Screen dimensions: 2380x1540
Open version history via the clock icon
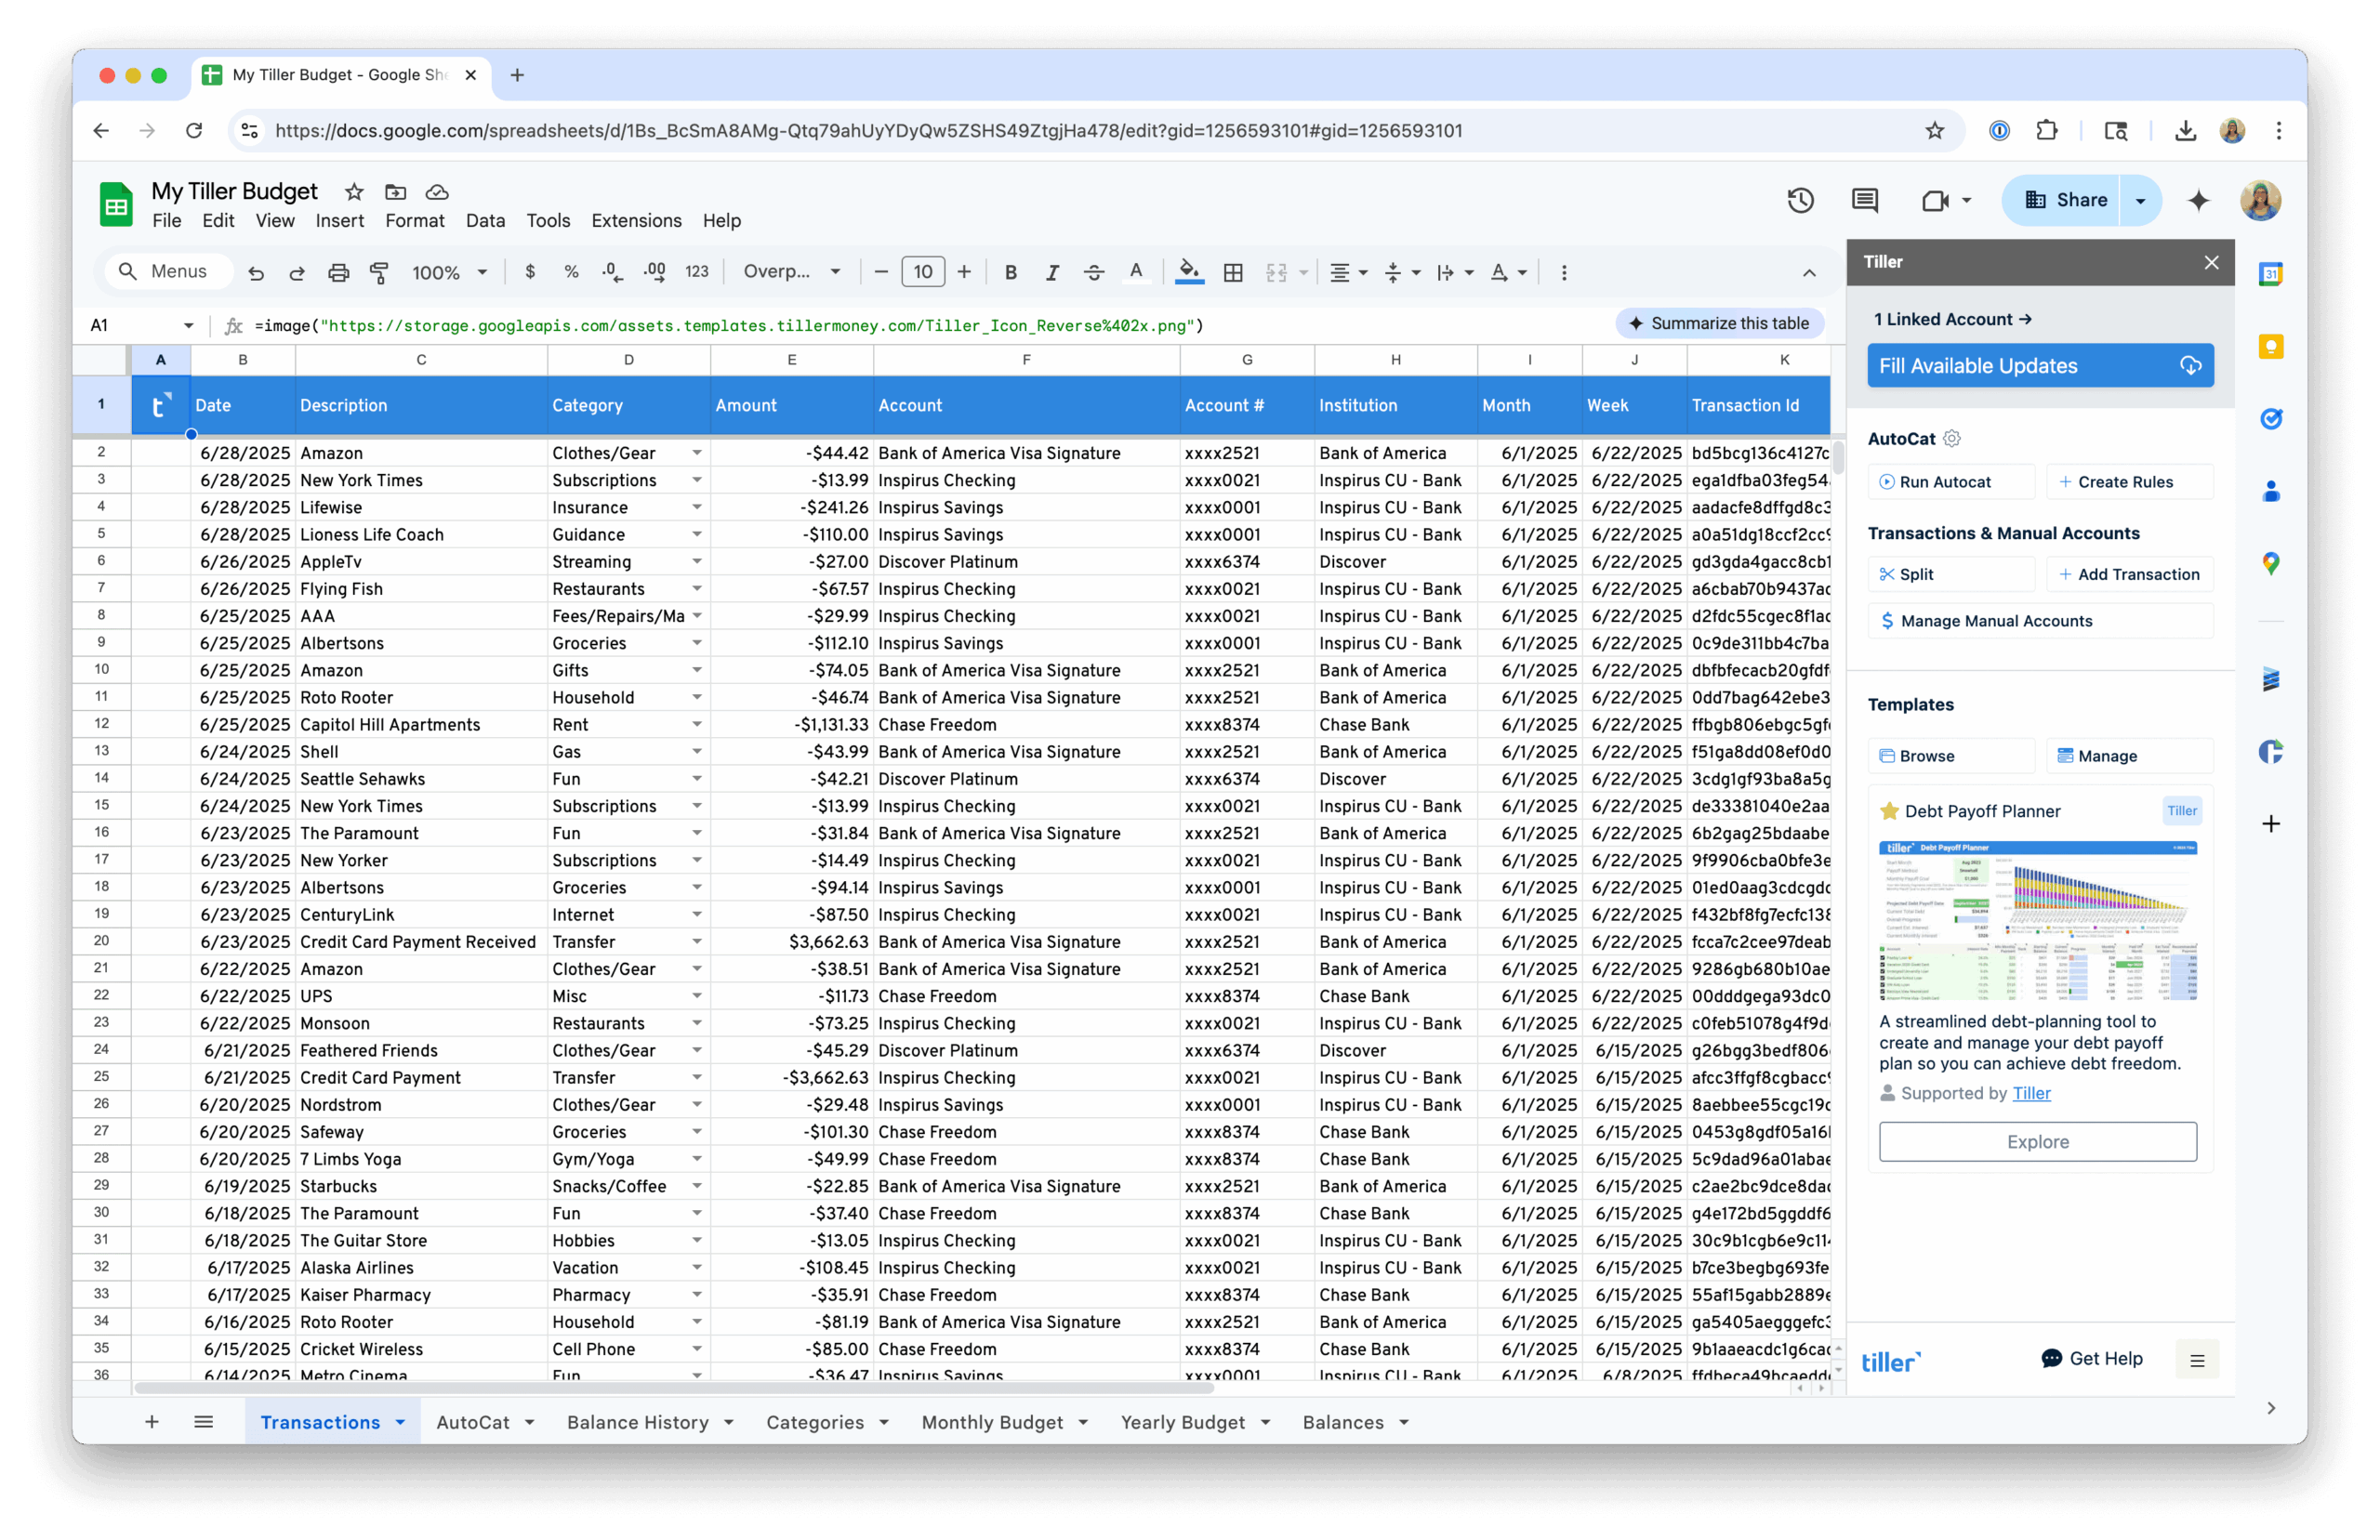tap(1800, 200)
